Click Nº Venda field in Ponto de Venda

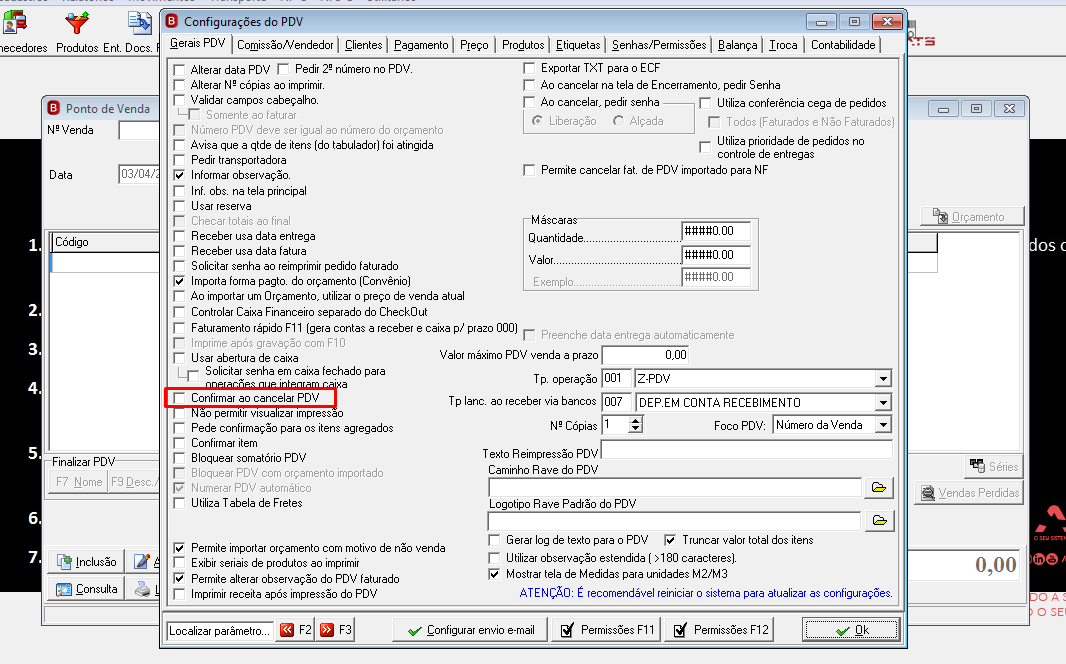(139, 130)
